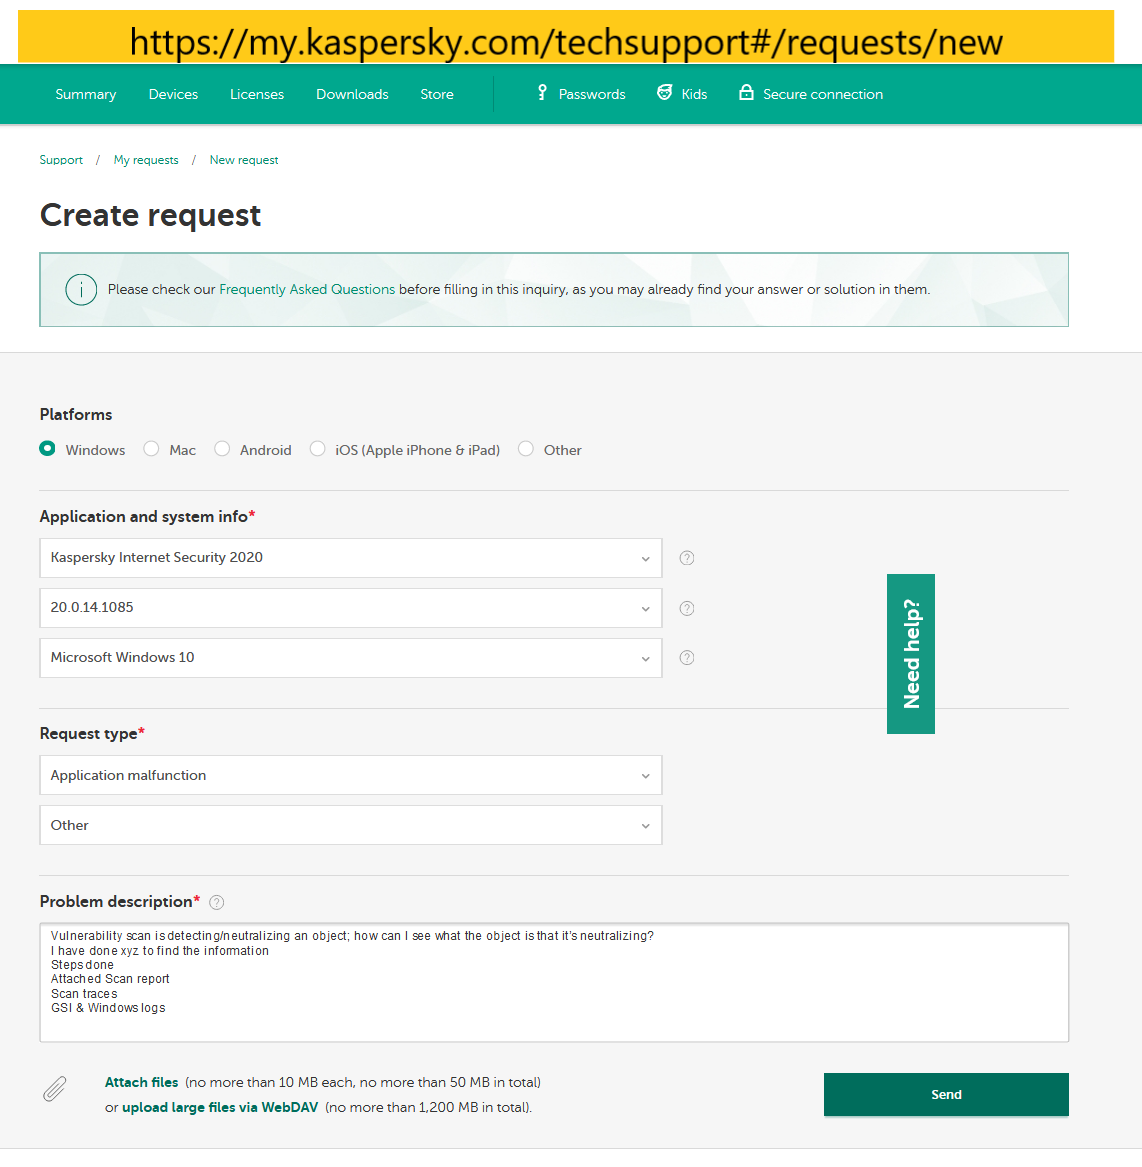Click the Kids mask icon
1142x1167 pixels.
pyautogui.click(x=664, y=92)
